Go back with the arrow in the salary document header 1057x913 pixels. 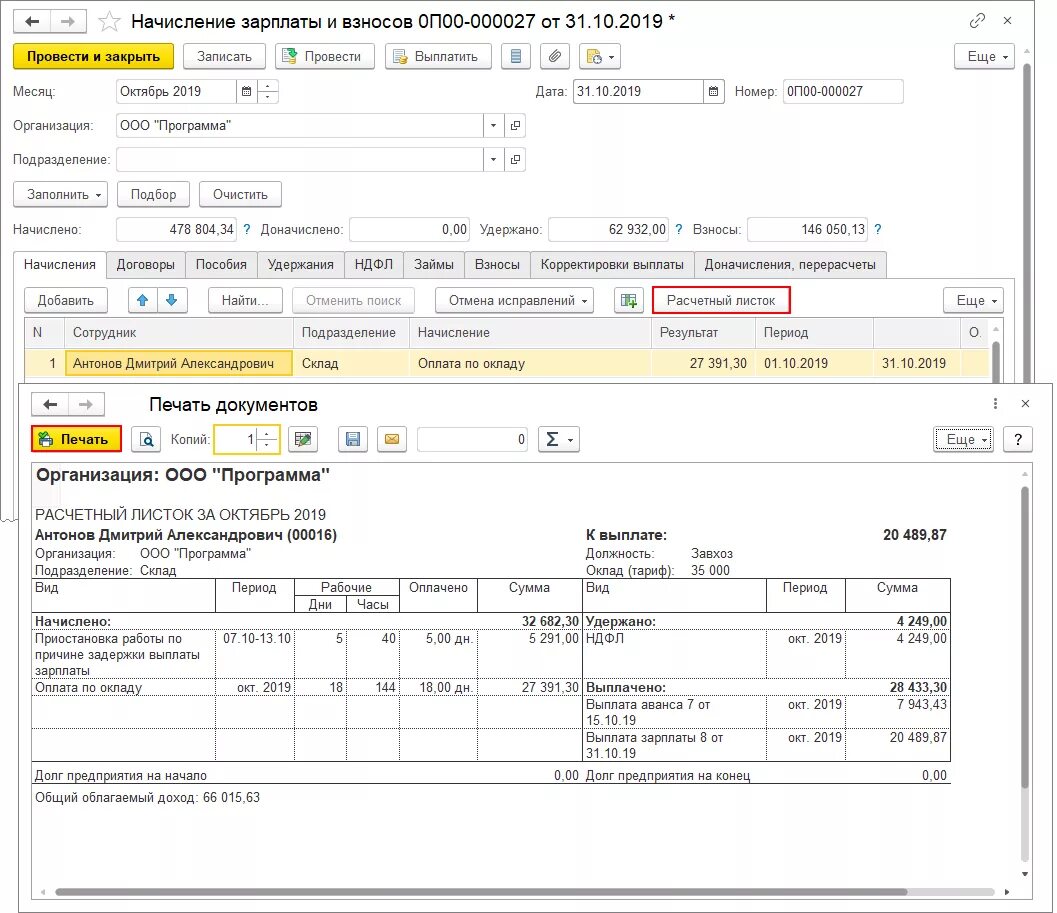click(x=32, y=22)
